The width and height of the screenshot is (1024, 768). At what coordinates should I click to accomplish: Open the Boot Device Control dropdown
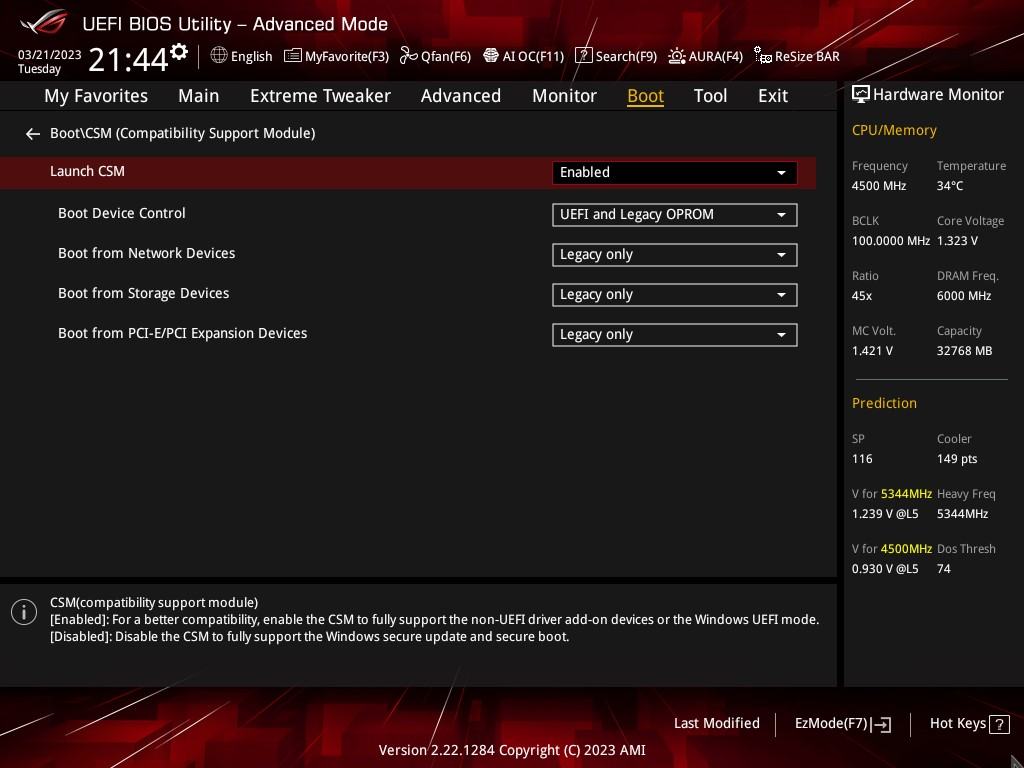[675, 215]
